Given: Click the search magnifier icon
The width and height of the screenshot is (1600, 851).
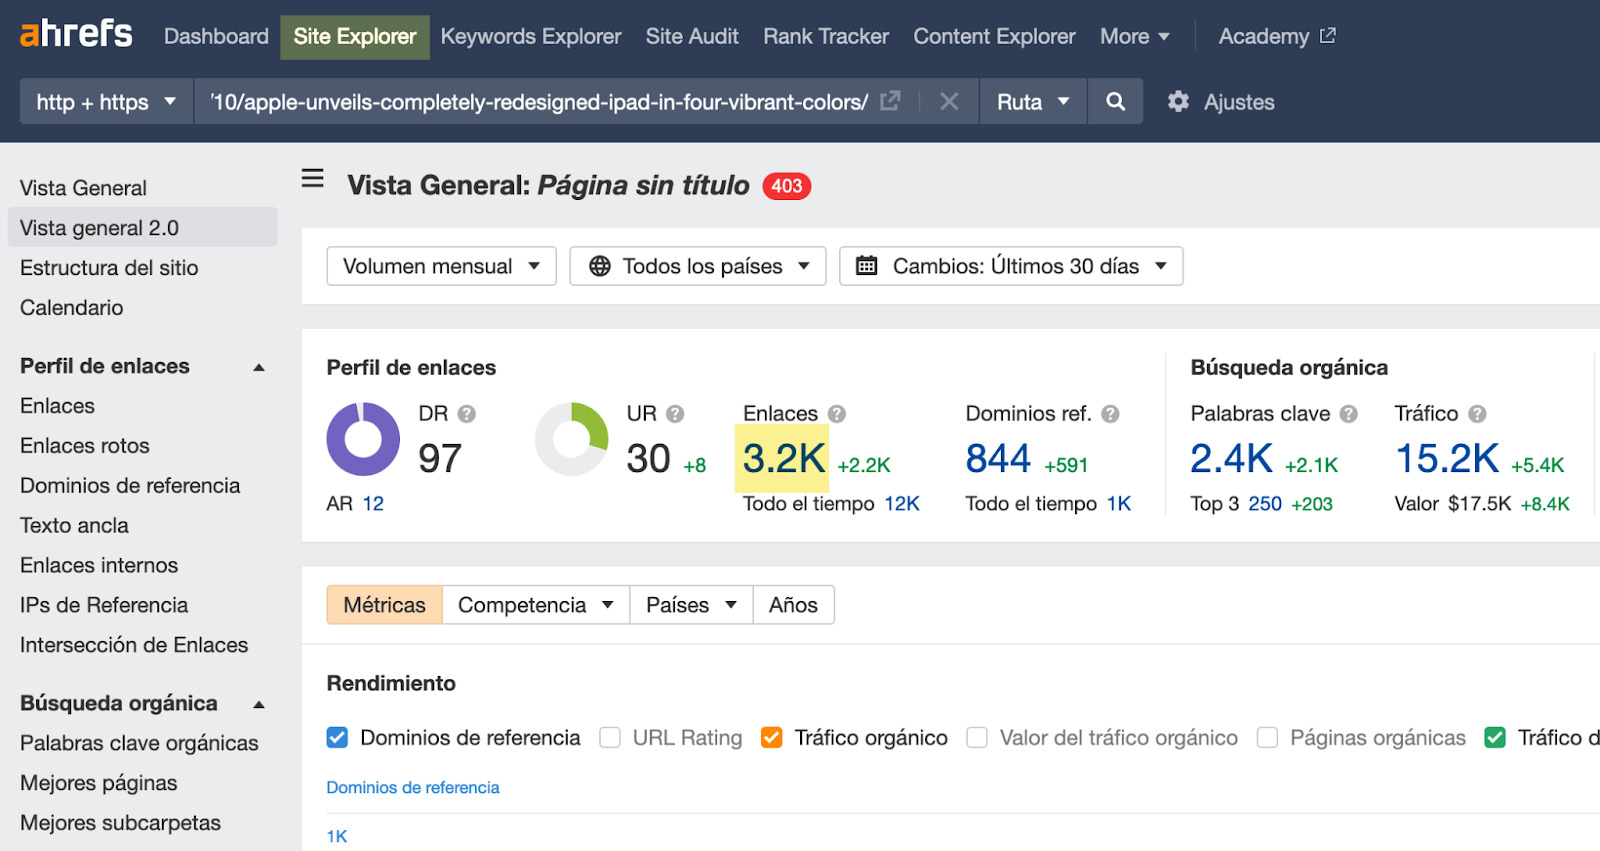Looking at the screenshot, I should point(1115,102).
